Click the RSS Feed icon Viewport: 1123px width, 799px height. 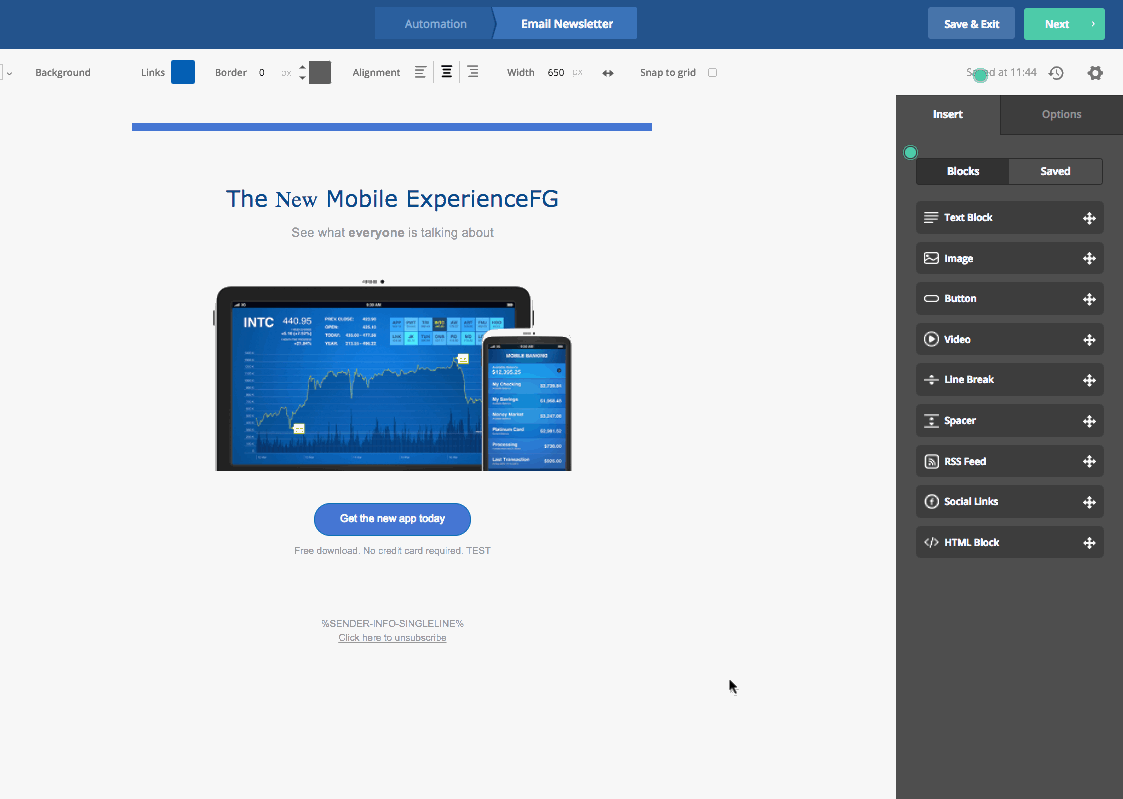click(931, 462)
